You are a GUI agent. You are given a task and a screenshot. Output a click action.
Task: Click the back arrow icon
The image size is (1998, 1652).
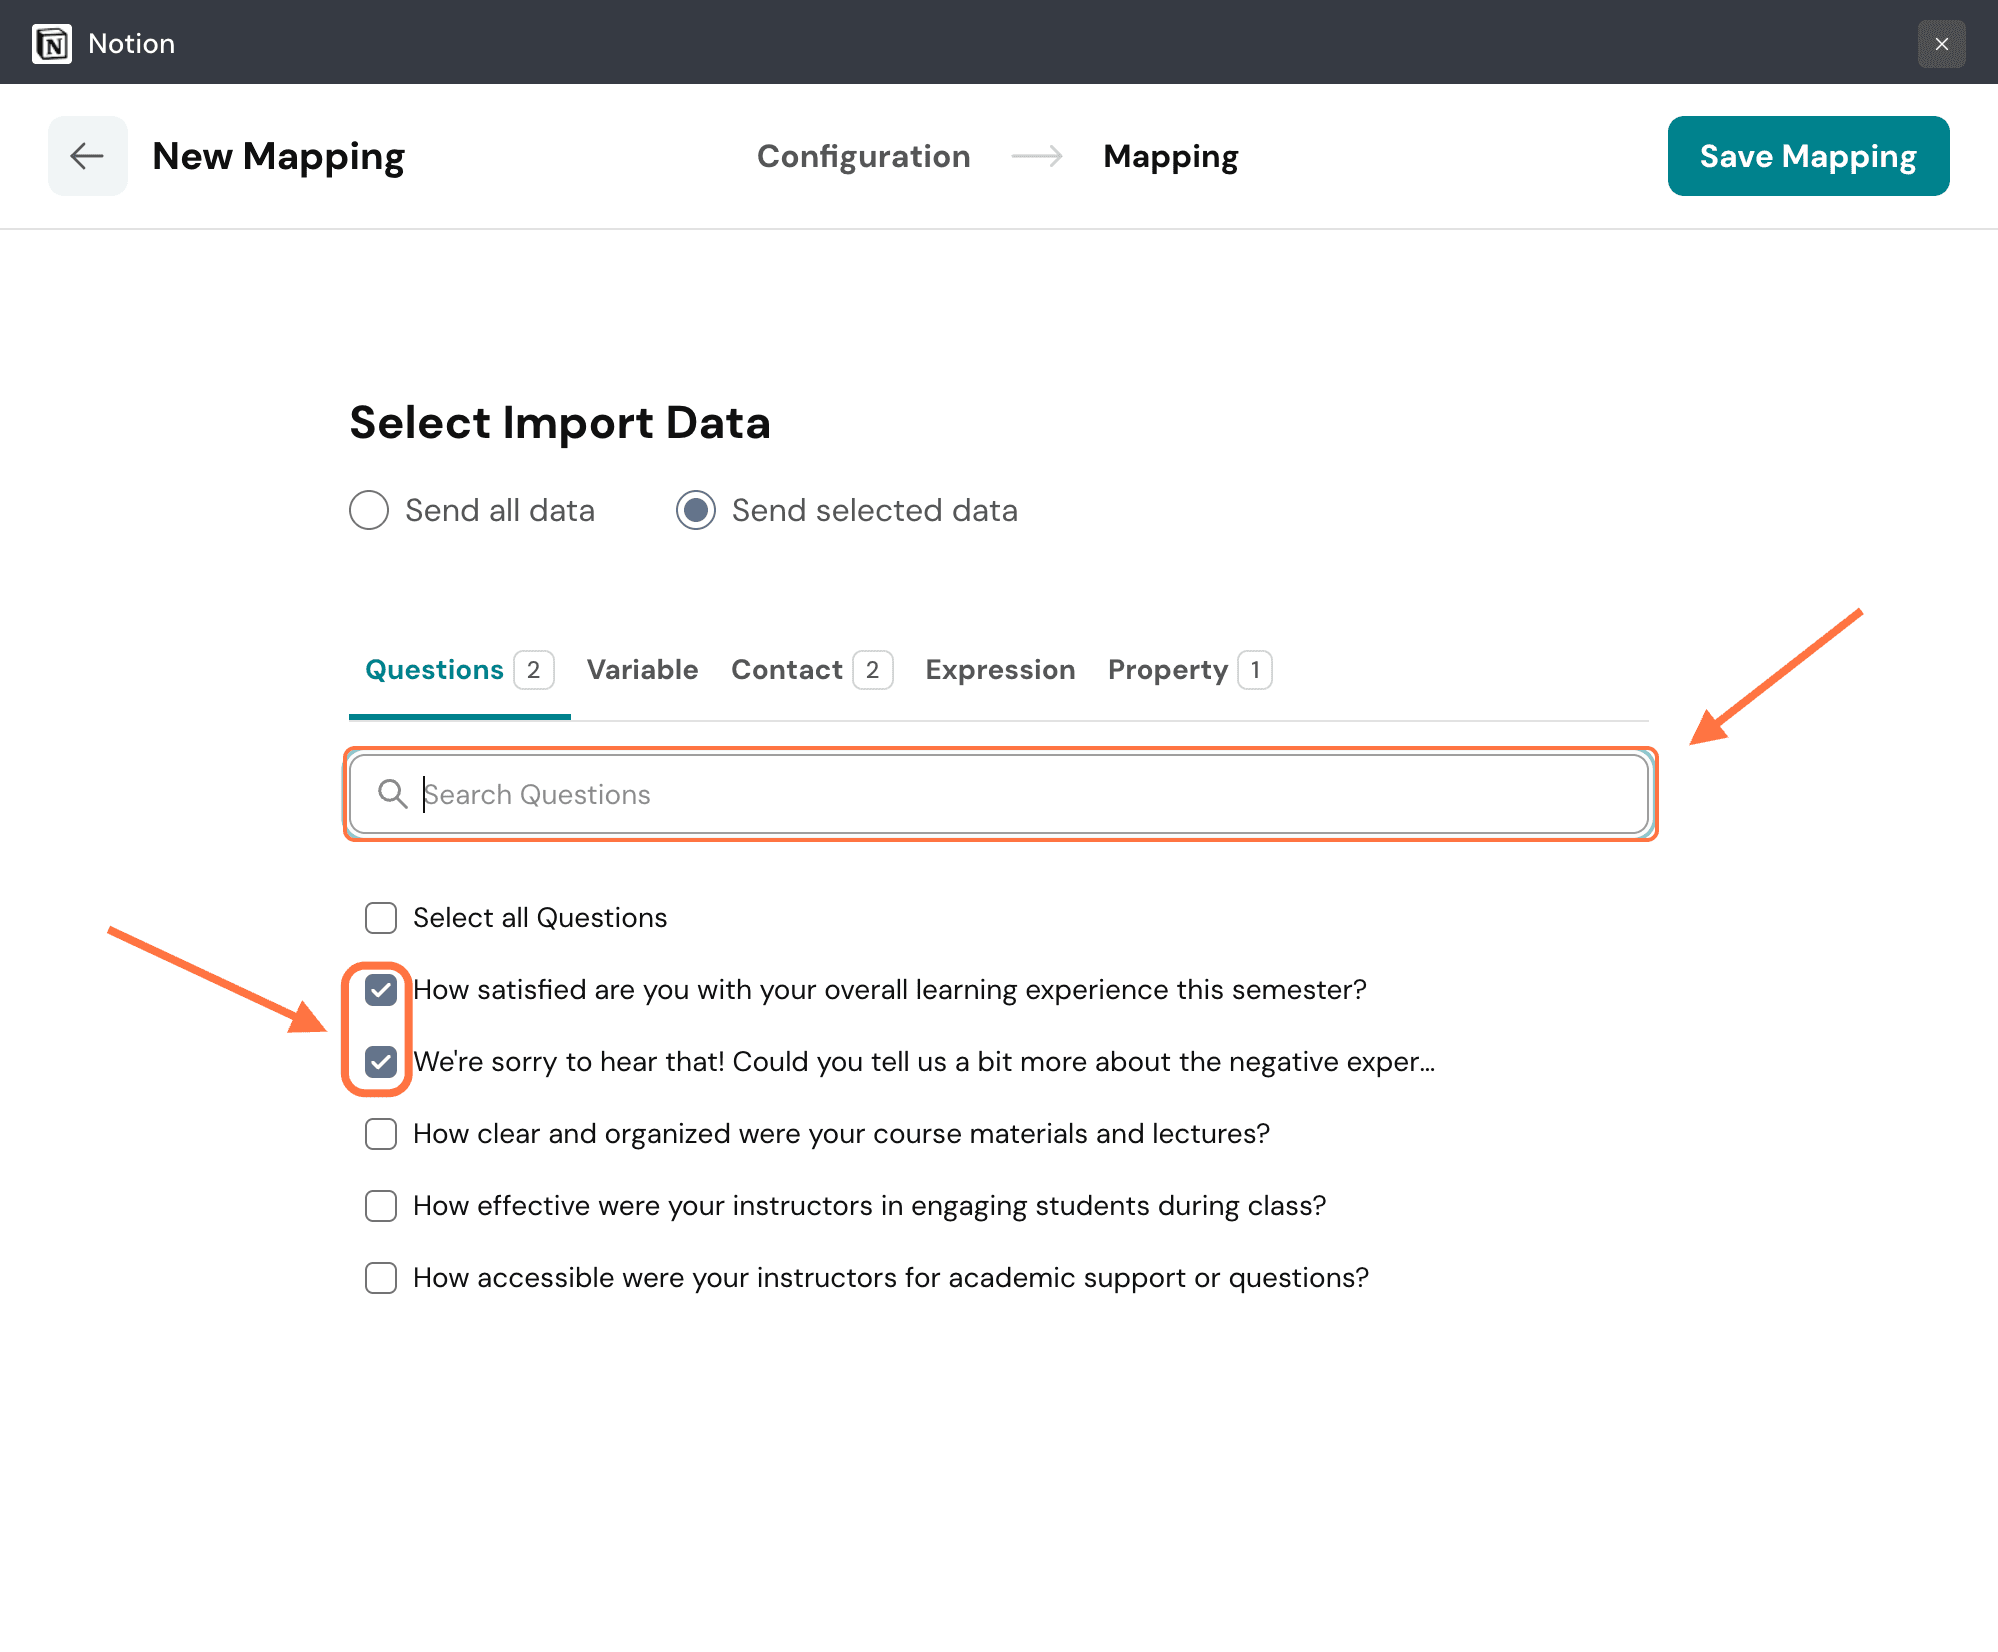click(87, 156)
